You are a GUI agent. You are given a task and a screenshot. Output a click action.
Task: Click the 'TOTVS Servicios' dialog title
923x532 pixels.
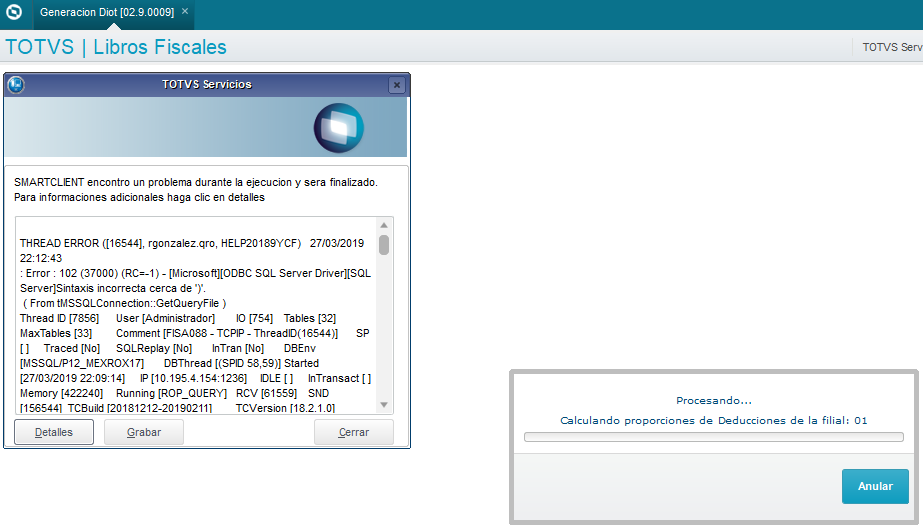tap(207, 84)
